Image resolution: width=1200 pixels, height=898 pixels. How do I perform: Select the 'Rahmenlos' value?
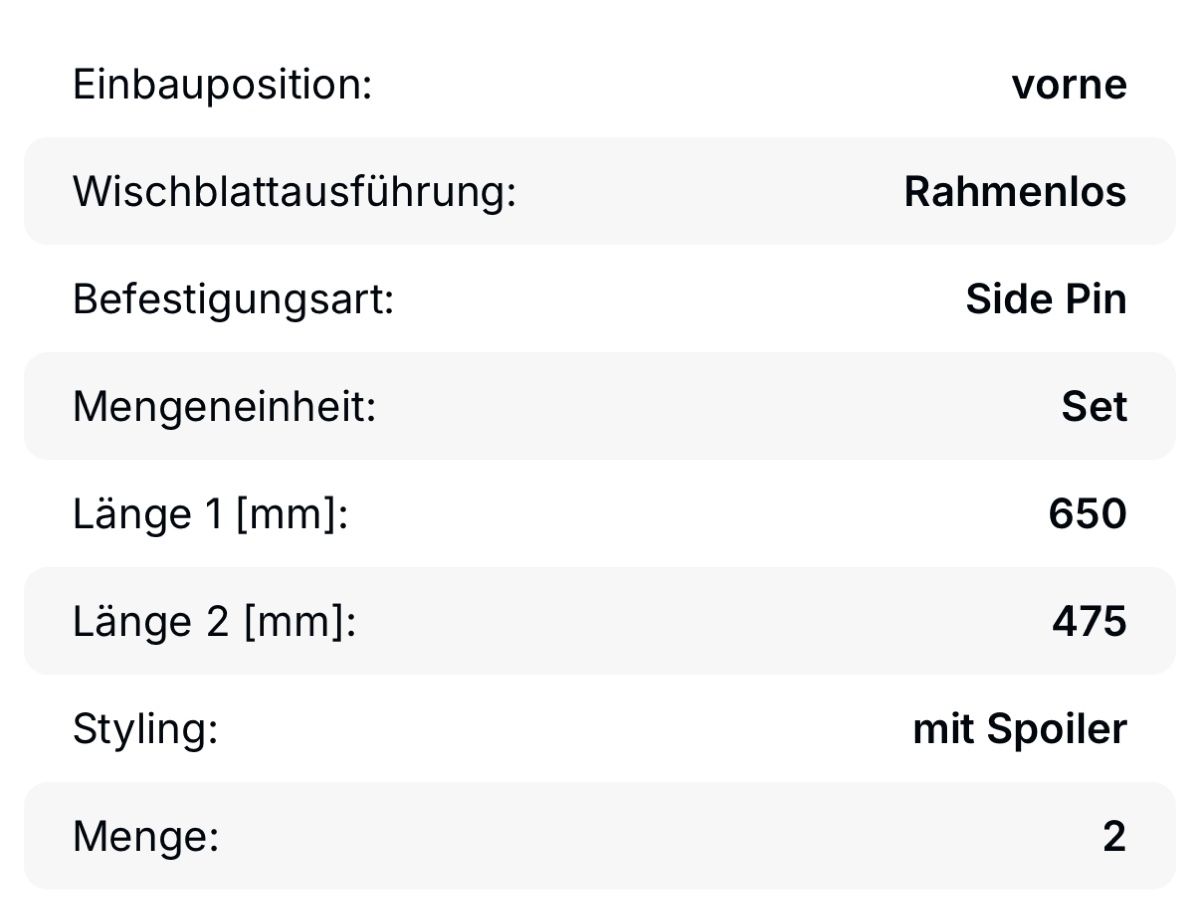tap(1014, 192)
